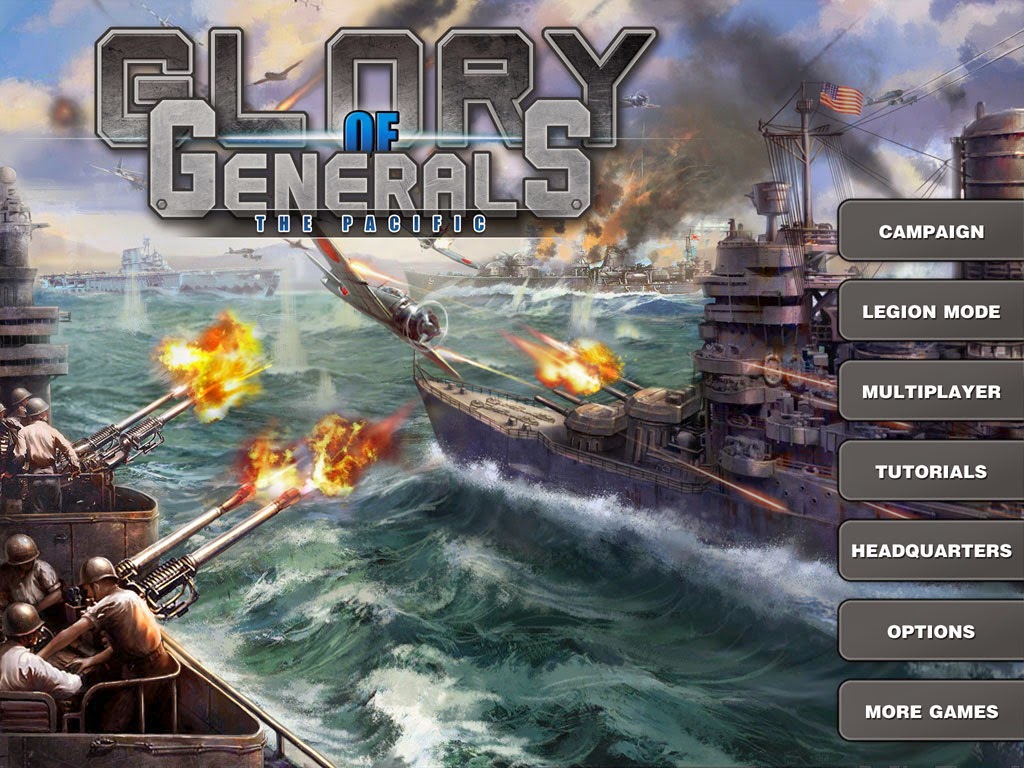The image size is (1024, 768).
Task: Start the Campaign mode
Action: click(931, 231)
